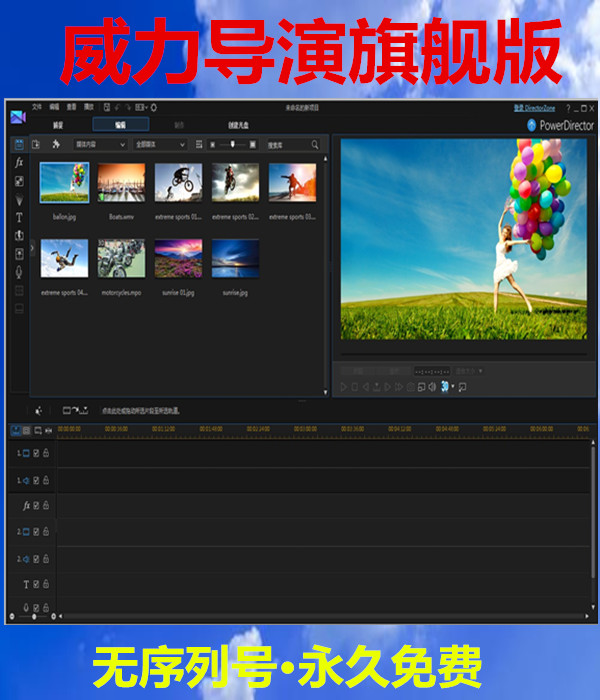600x700 pixels.
Task: Click the save project icon in top toolbar
Action: [x=107, y=108]
